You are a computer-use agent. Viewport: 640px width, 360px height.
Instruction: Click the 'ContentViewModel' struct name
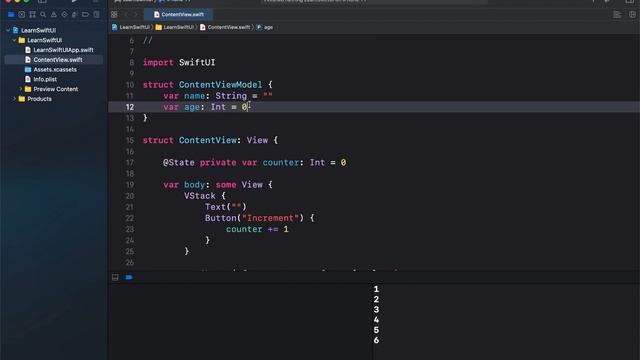(220, 84)
